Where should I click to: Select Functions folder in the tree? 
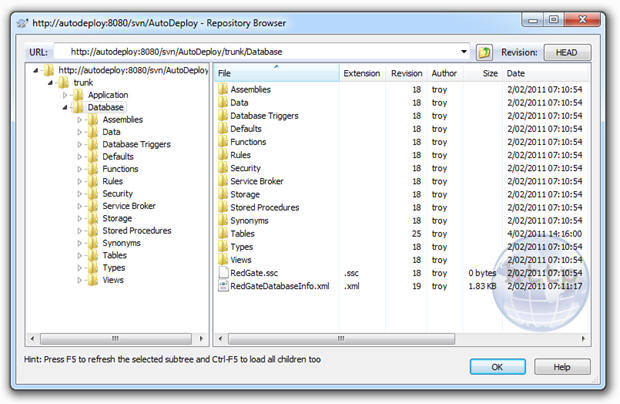pos(120,169)
